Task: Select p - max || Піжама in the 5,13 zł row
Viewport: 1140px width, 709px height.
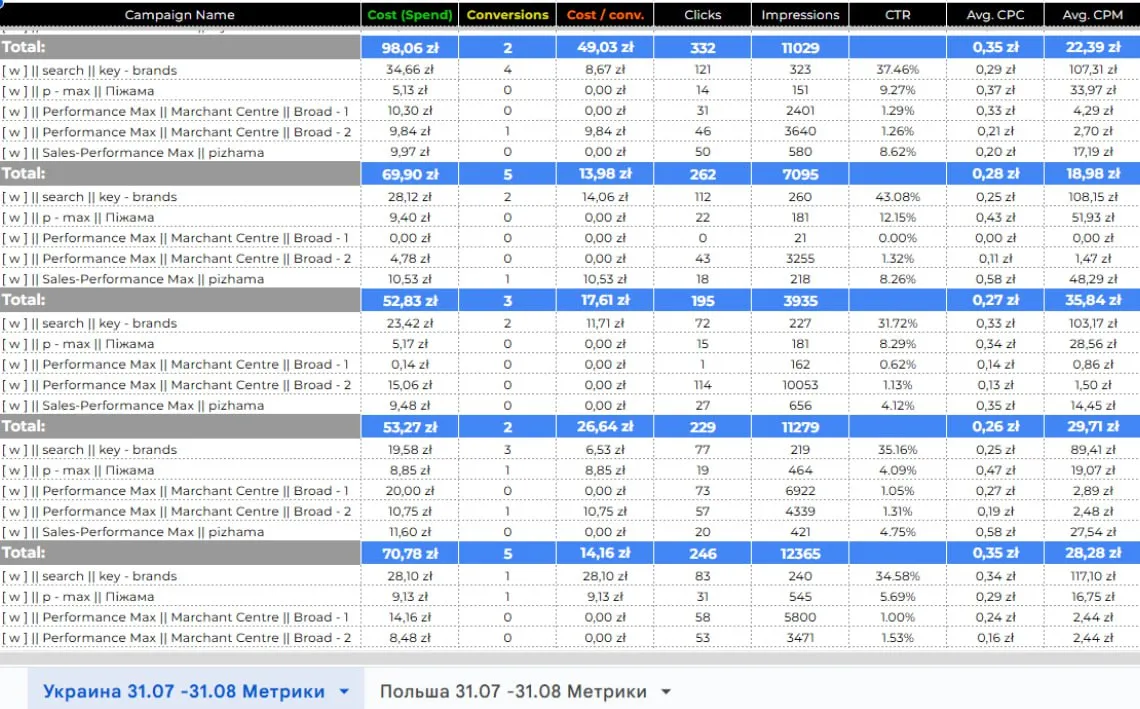Action: [98, 91]
